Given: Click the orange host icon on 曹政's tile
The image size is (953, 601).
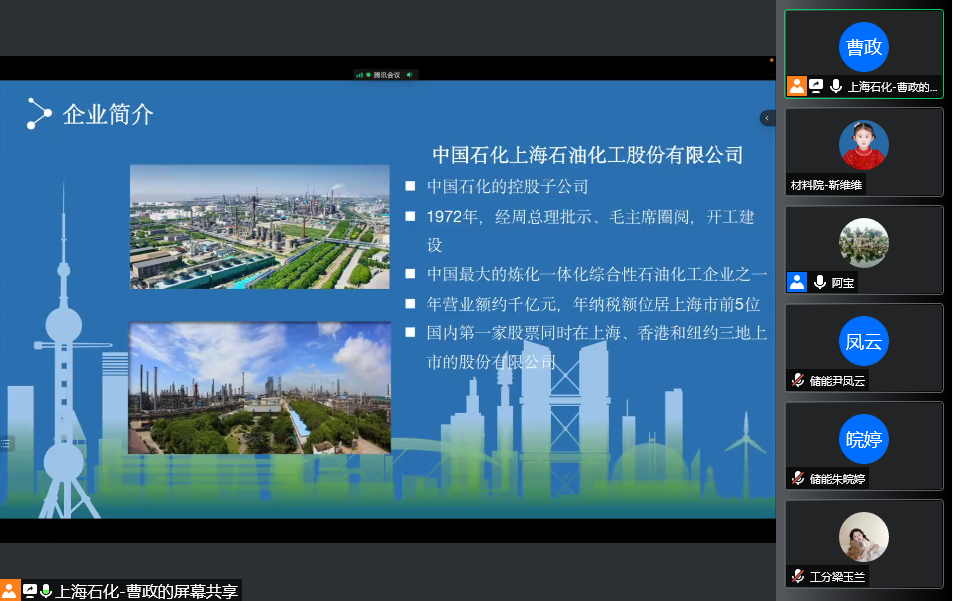Looking at the screenshot, I should coord(796,87).
